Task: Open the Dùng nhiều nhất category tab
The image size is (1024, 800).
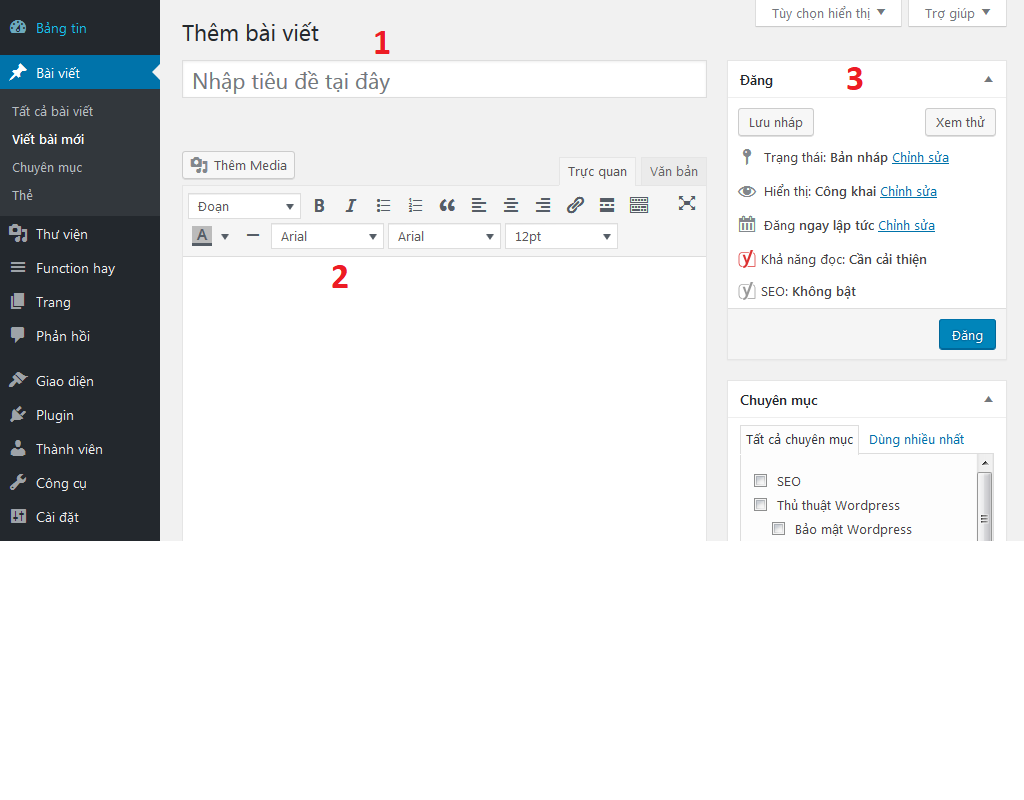Action: click(916, 440)
